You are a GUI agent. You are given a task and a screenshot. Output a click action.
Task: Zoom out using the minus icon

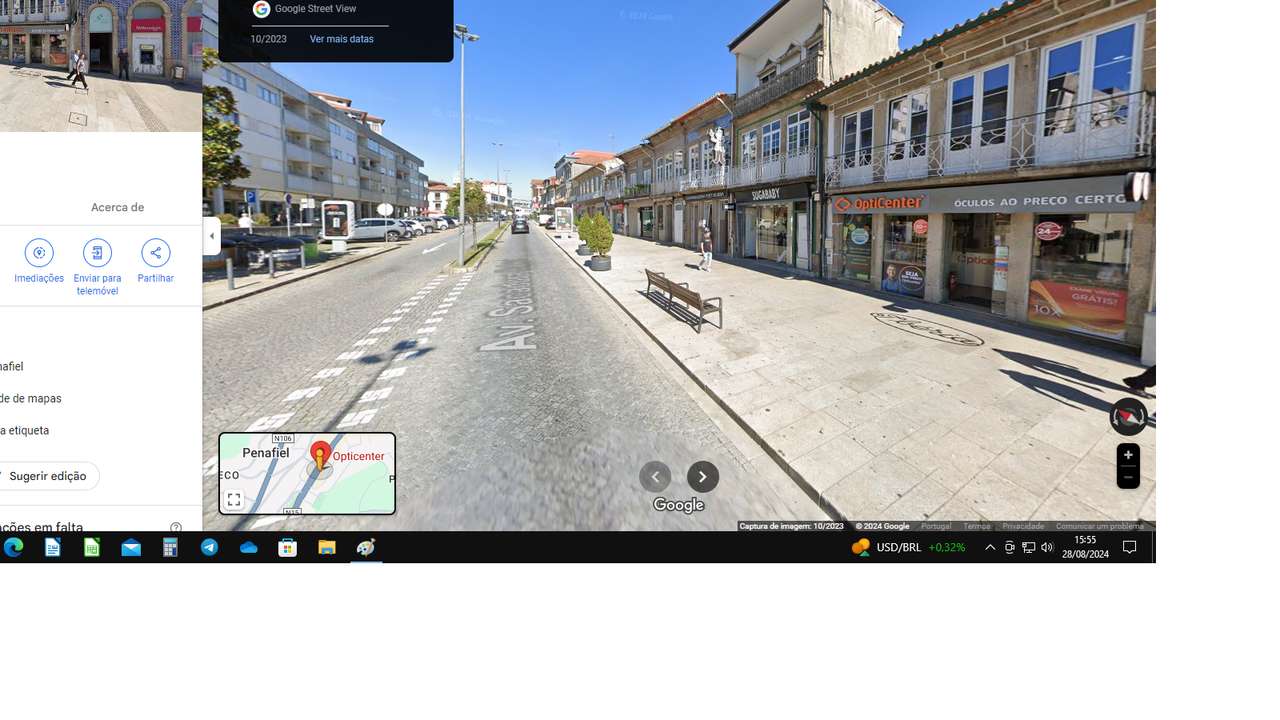(1127, 477)
